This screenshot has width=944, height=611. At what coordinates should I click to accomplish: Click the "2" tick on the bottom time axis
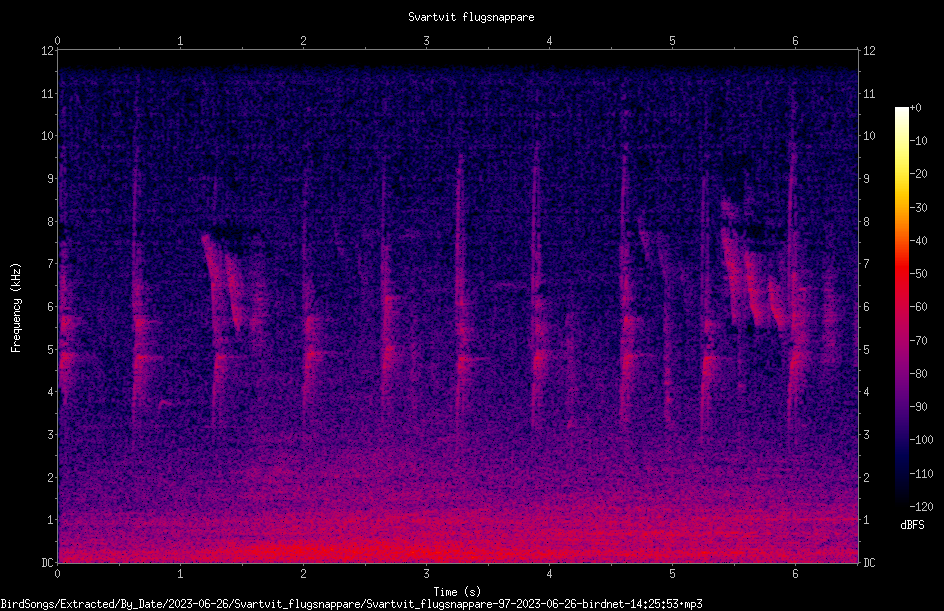[303, 574]
